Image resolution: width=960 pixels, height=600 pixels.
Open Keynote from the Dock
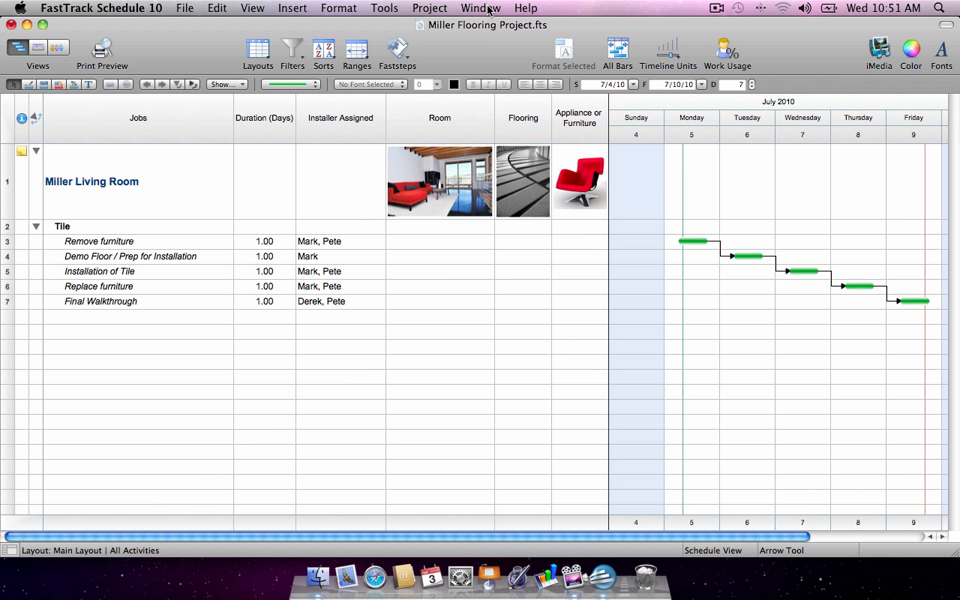[489, 577]
